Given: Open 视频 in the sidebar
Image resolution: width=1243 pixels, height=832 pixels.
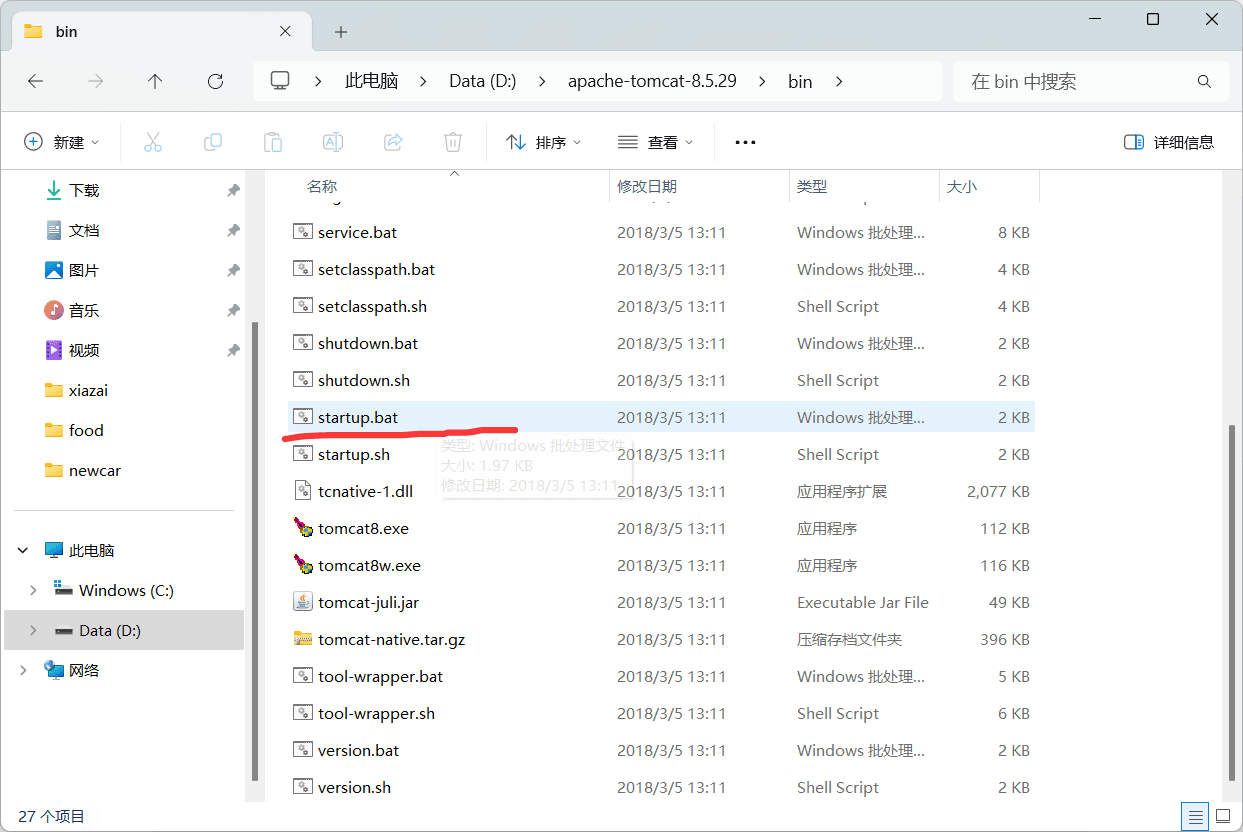Looking at the screenshot, I should 84,350.
